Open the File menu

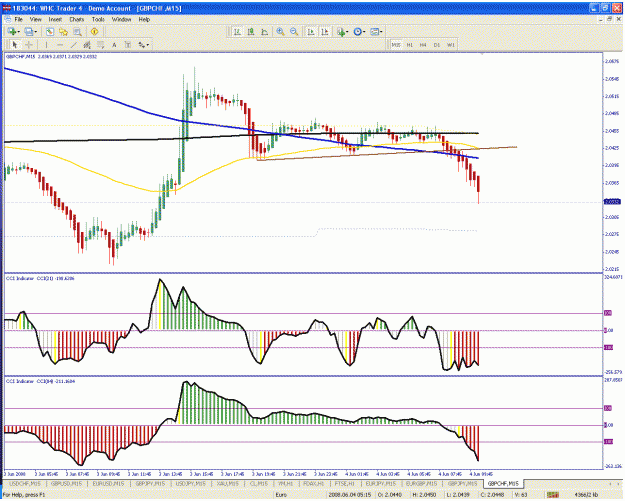pyautogui.click(x=19, y=19)
